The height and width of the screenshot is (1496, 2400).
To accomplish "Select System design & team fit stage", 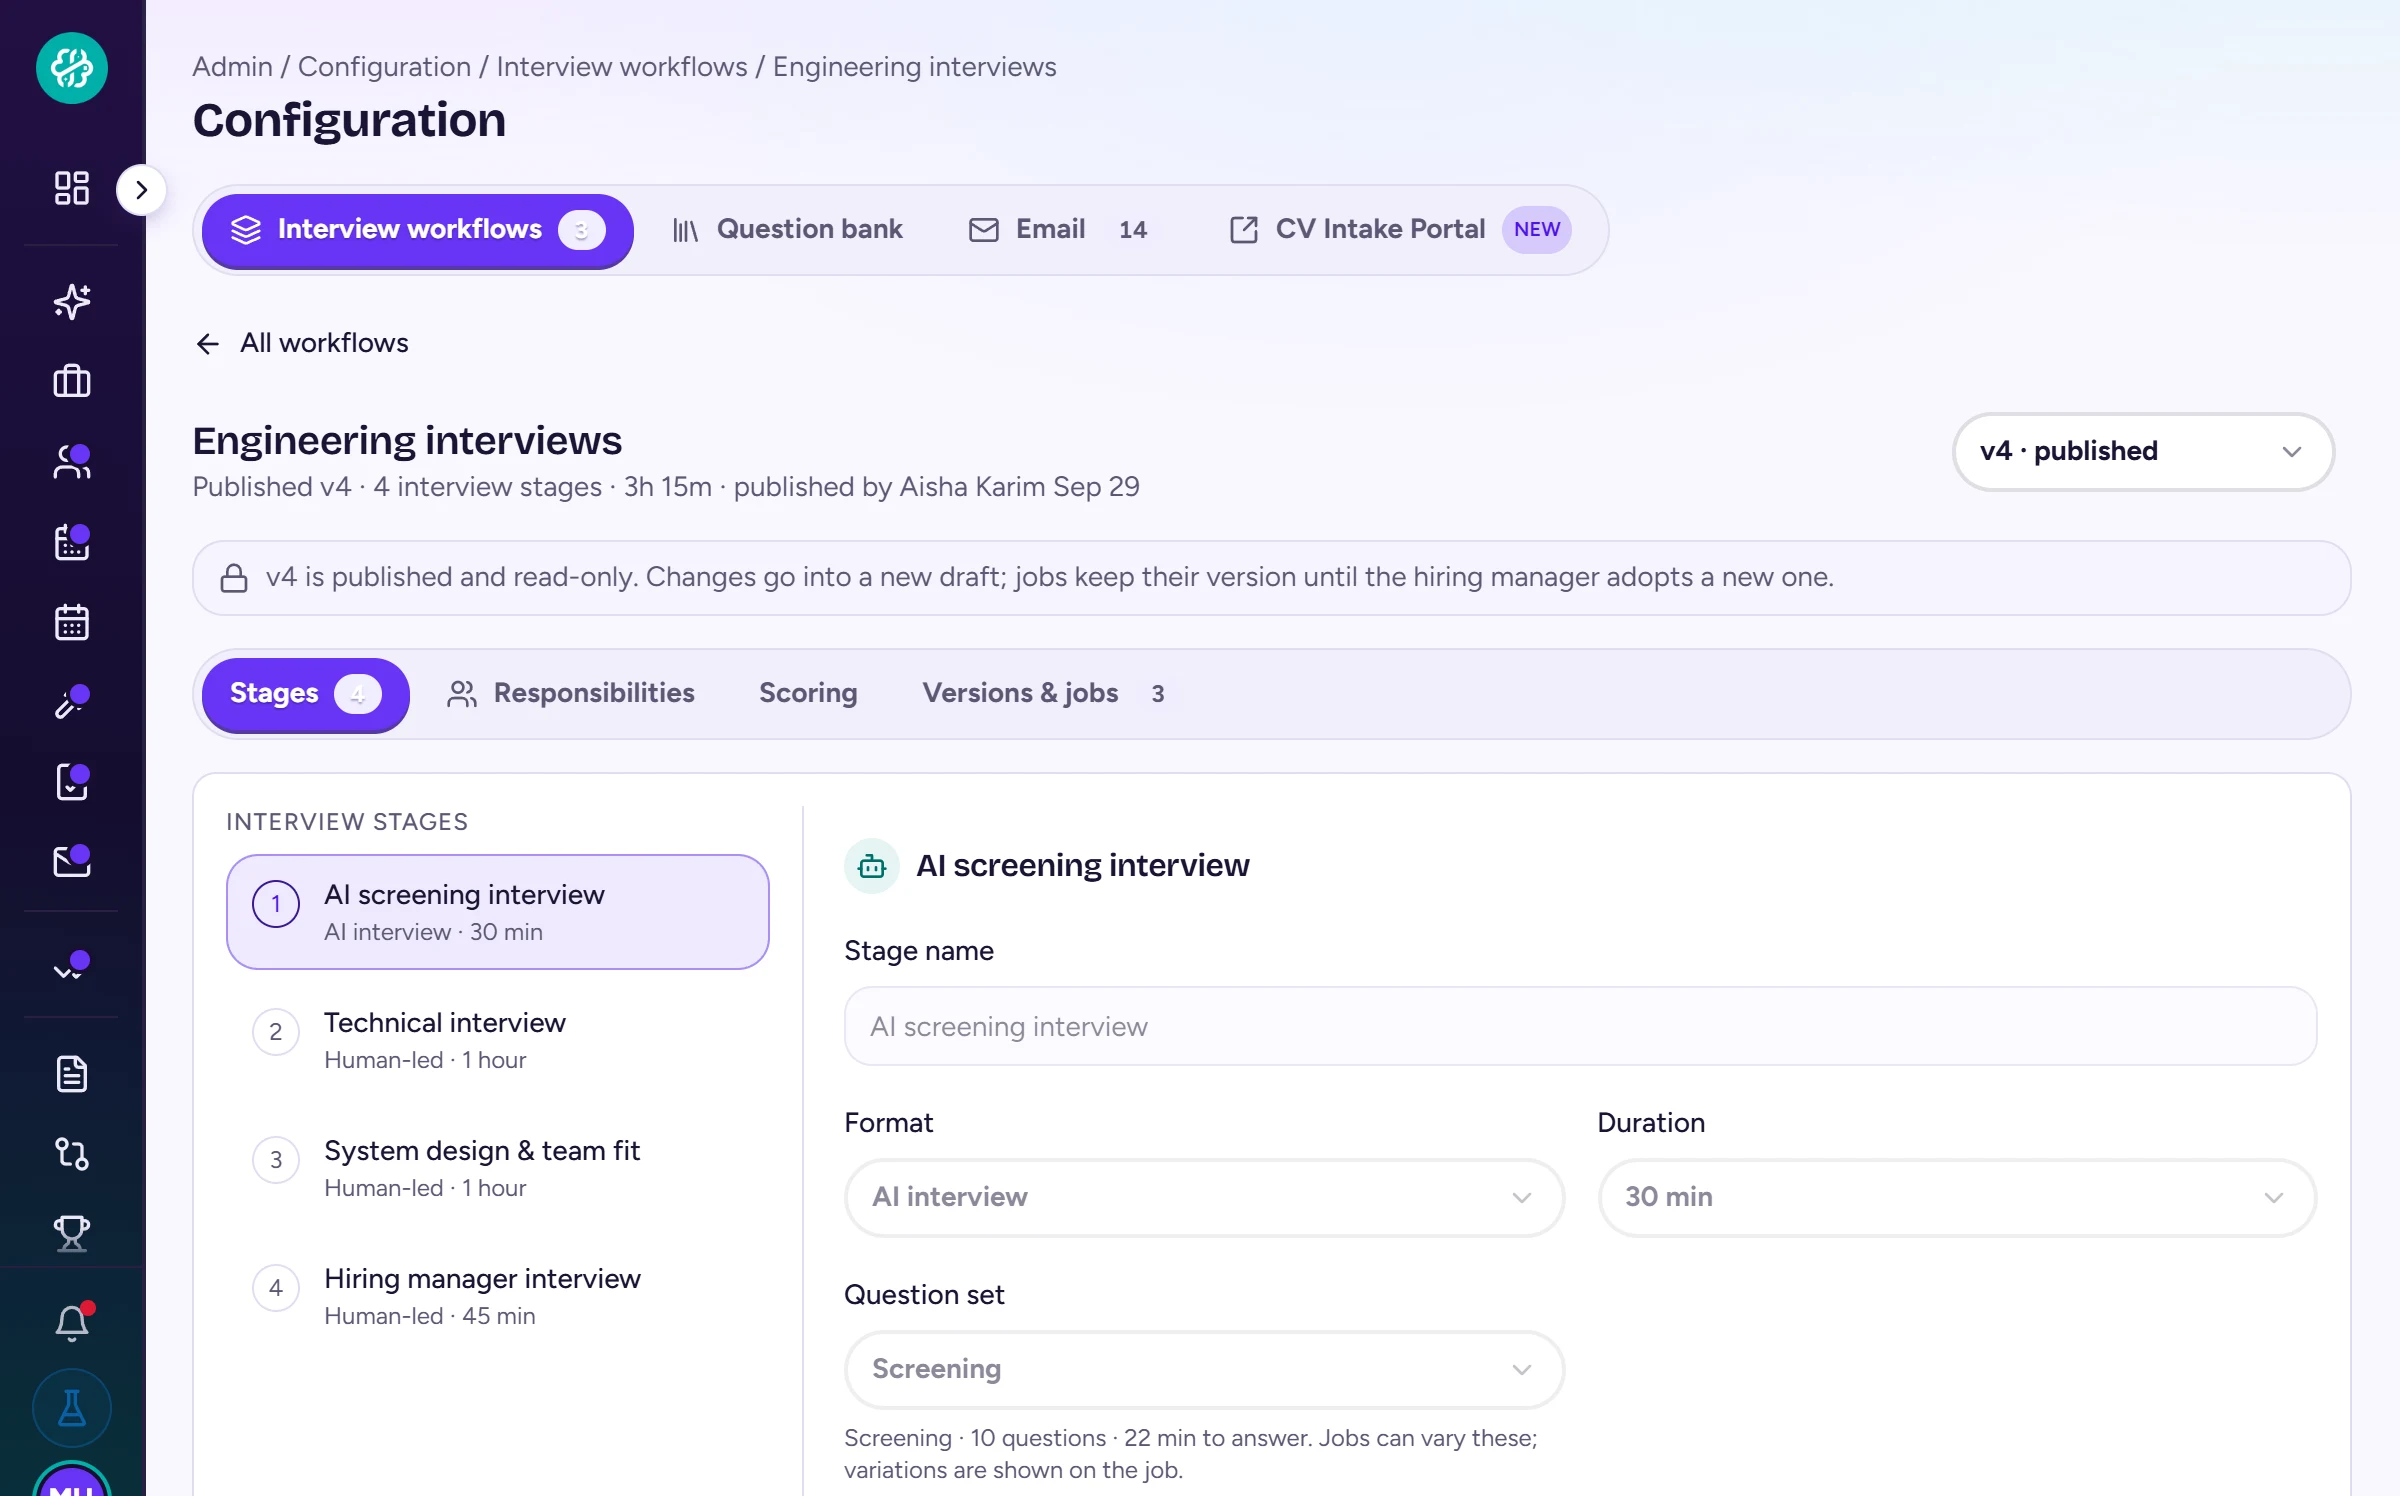I will point(497,1168).
